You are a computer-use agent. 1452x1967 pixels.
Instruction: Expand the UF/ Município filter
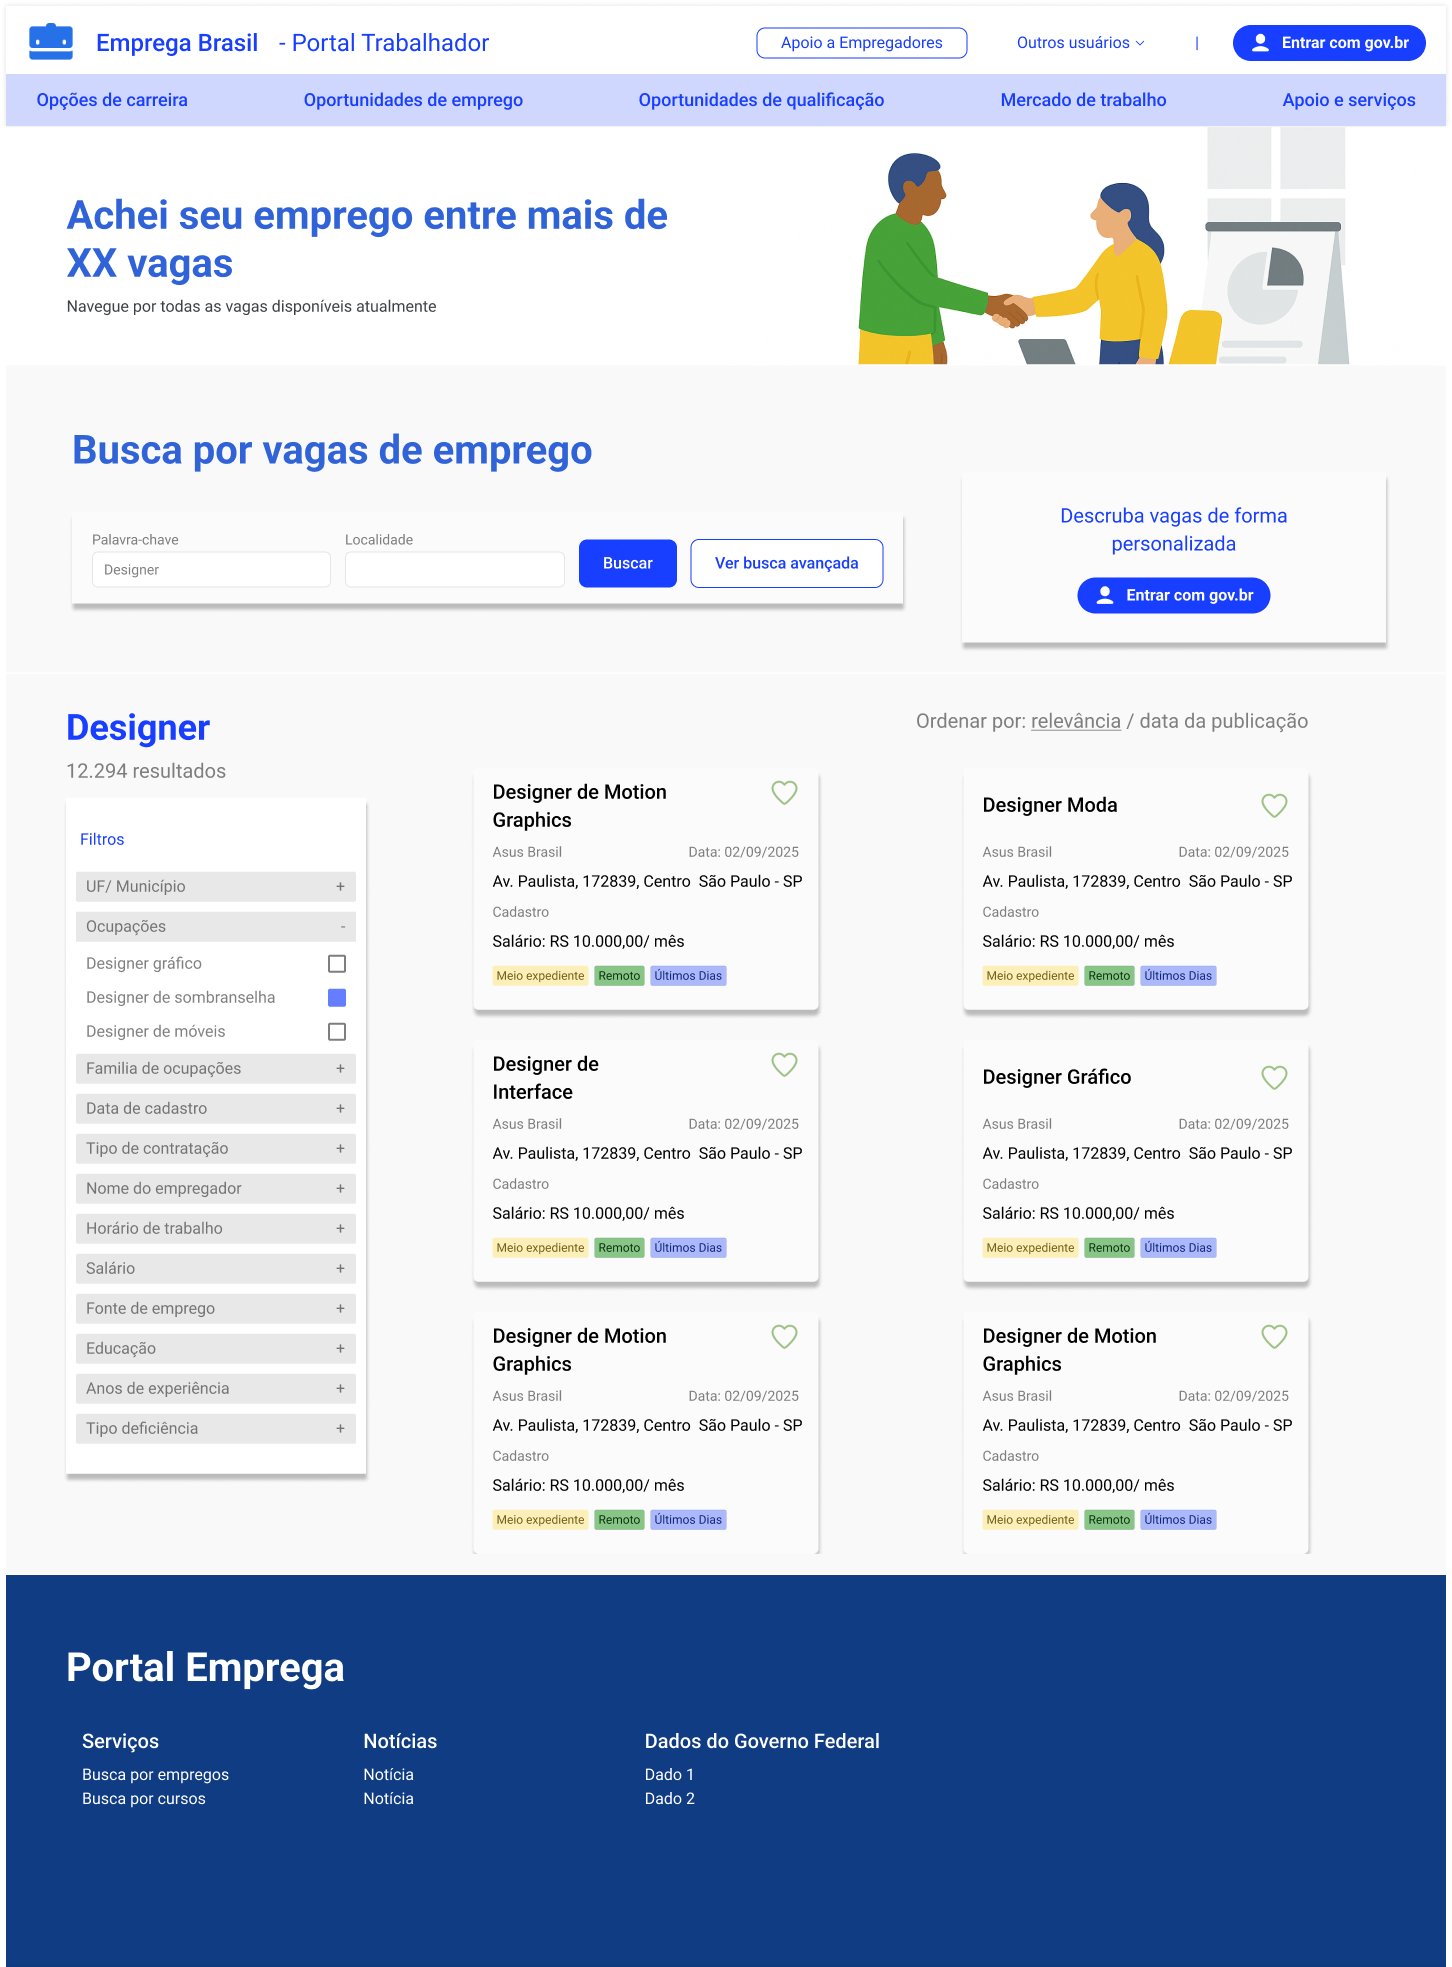[x=216, y=886]
